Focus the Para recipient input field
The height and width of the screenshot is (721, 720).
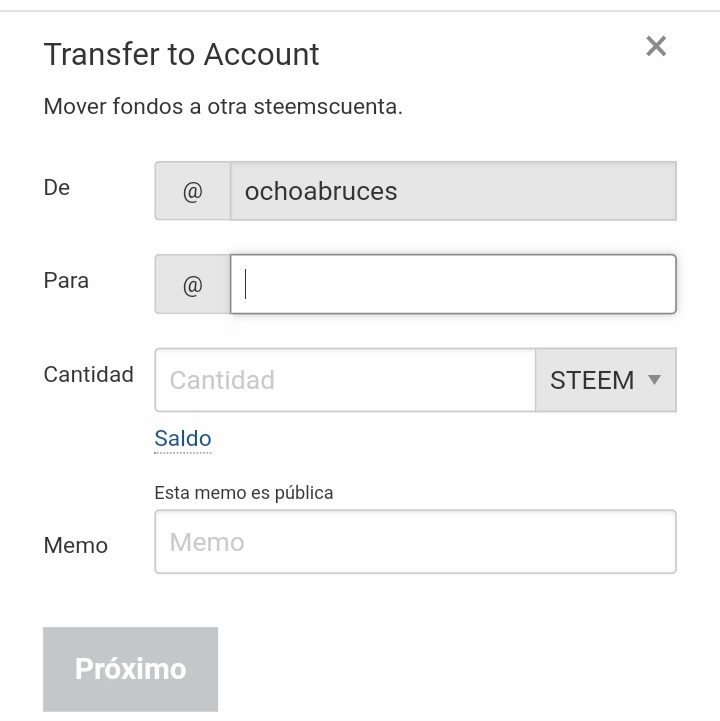click(453, 285)
